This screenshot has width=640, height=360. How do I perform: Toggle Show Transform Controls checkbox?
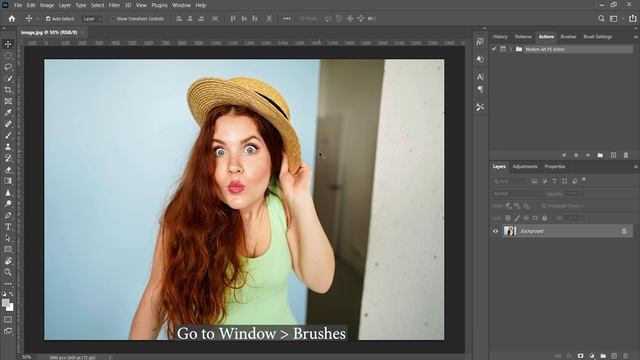click(x=113, y=19)
